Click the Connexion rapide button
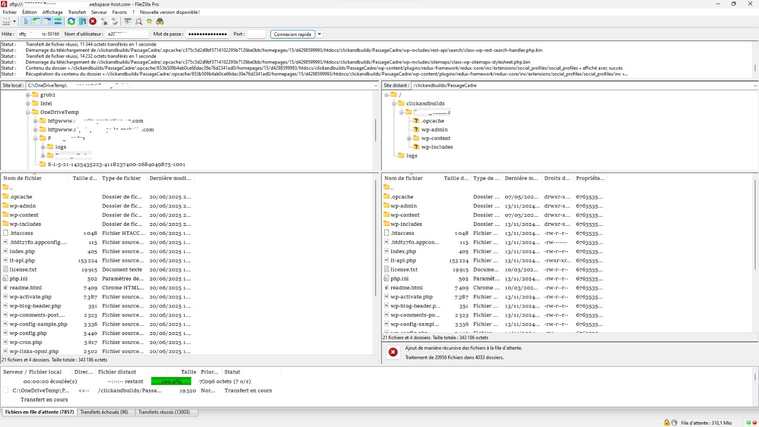Screen dimensions: 759x427 (292, 34)
